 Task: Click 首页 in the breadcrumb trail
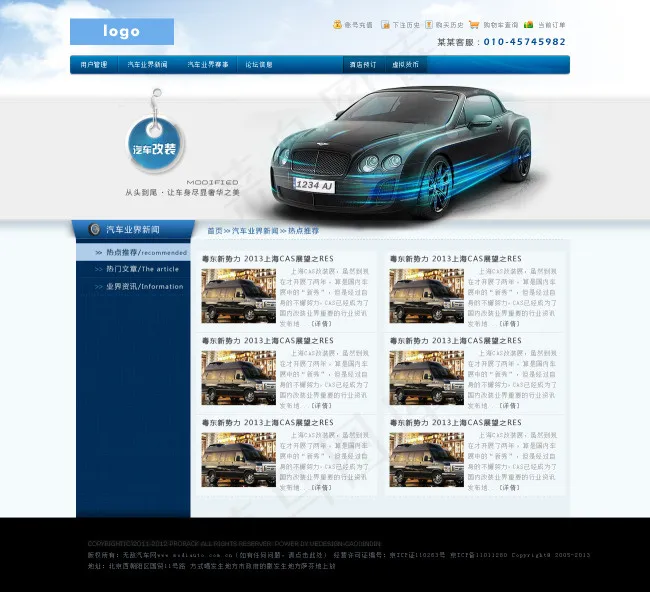click(214, 231)
